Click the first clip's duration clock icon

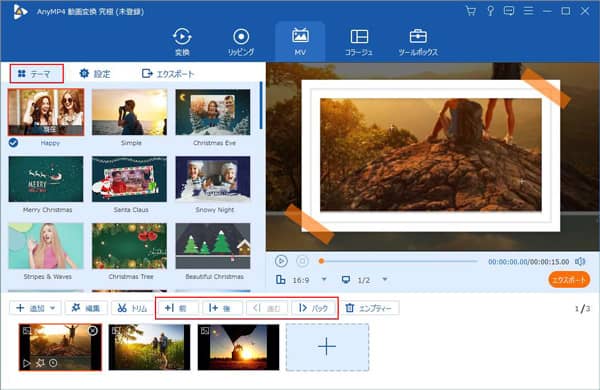pos(53,363)
